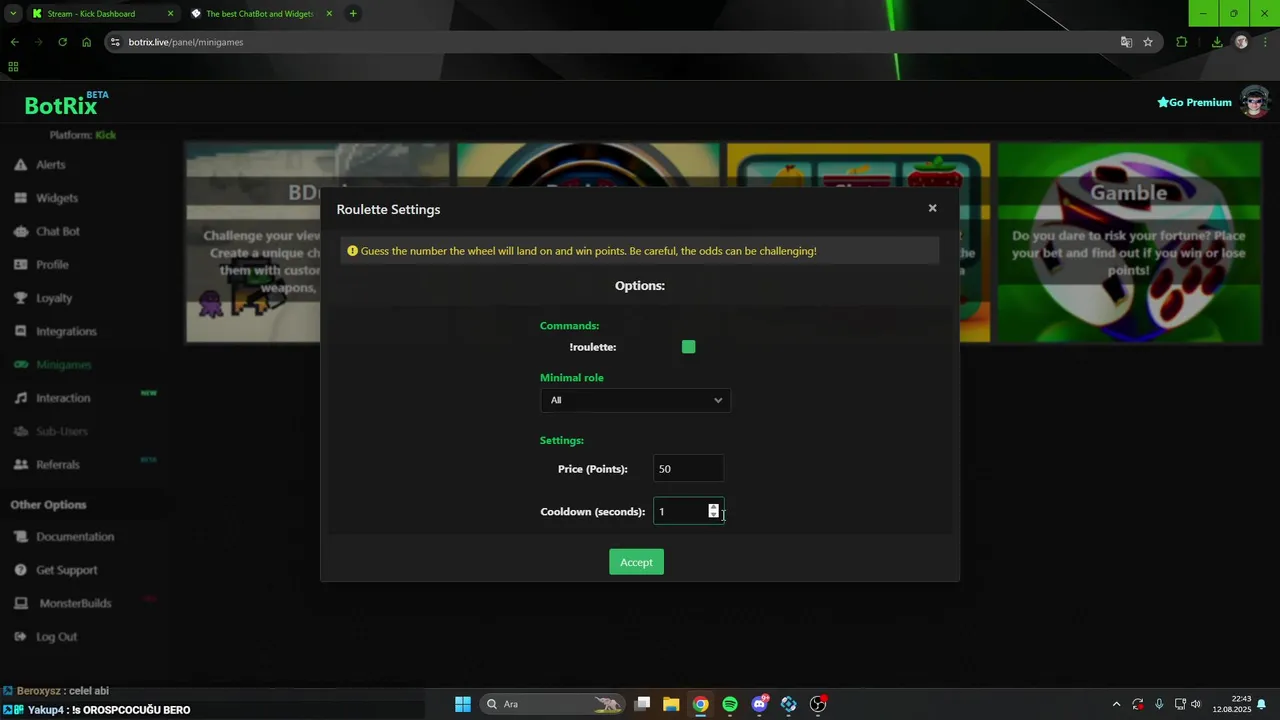Toggle the !roulette command checkbox

coord(688,347)
